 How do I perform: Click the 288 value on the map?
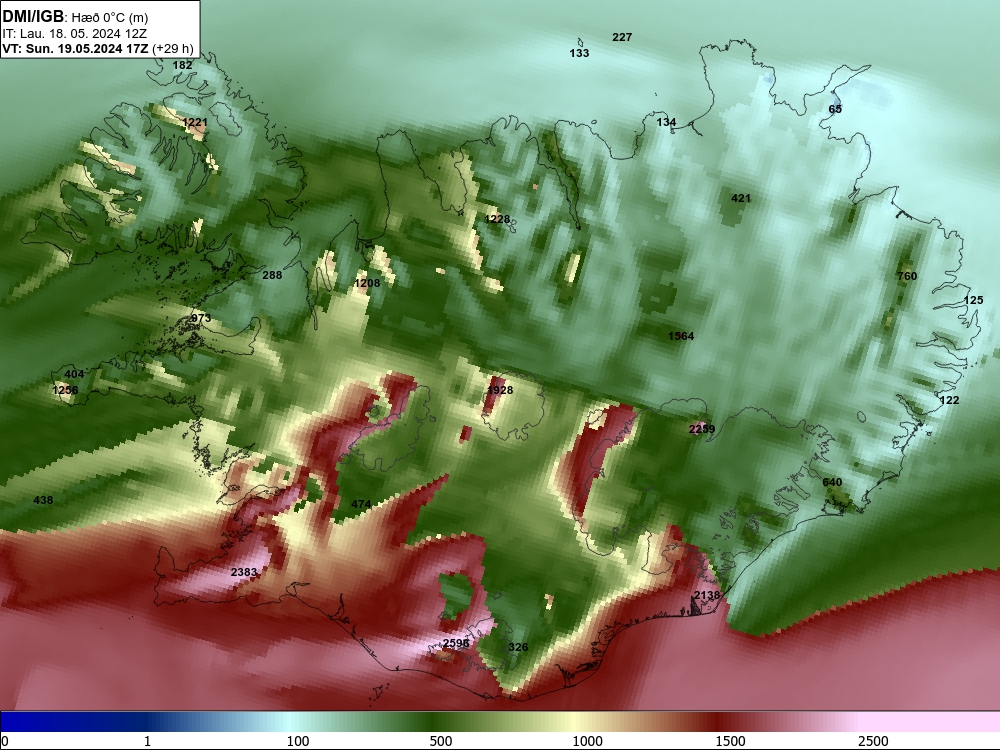[x=272, y=275]
